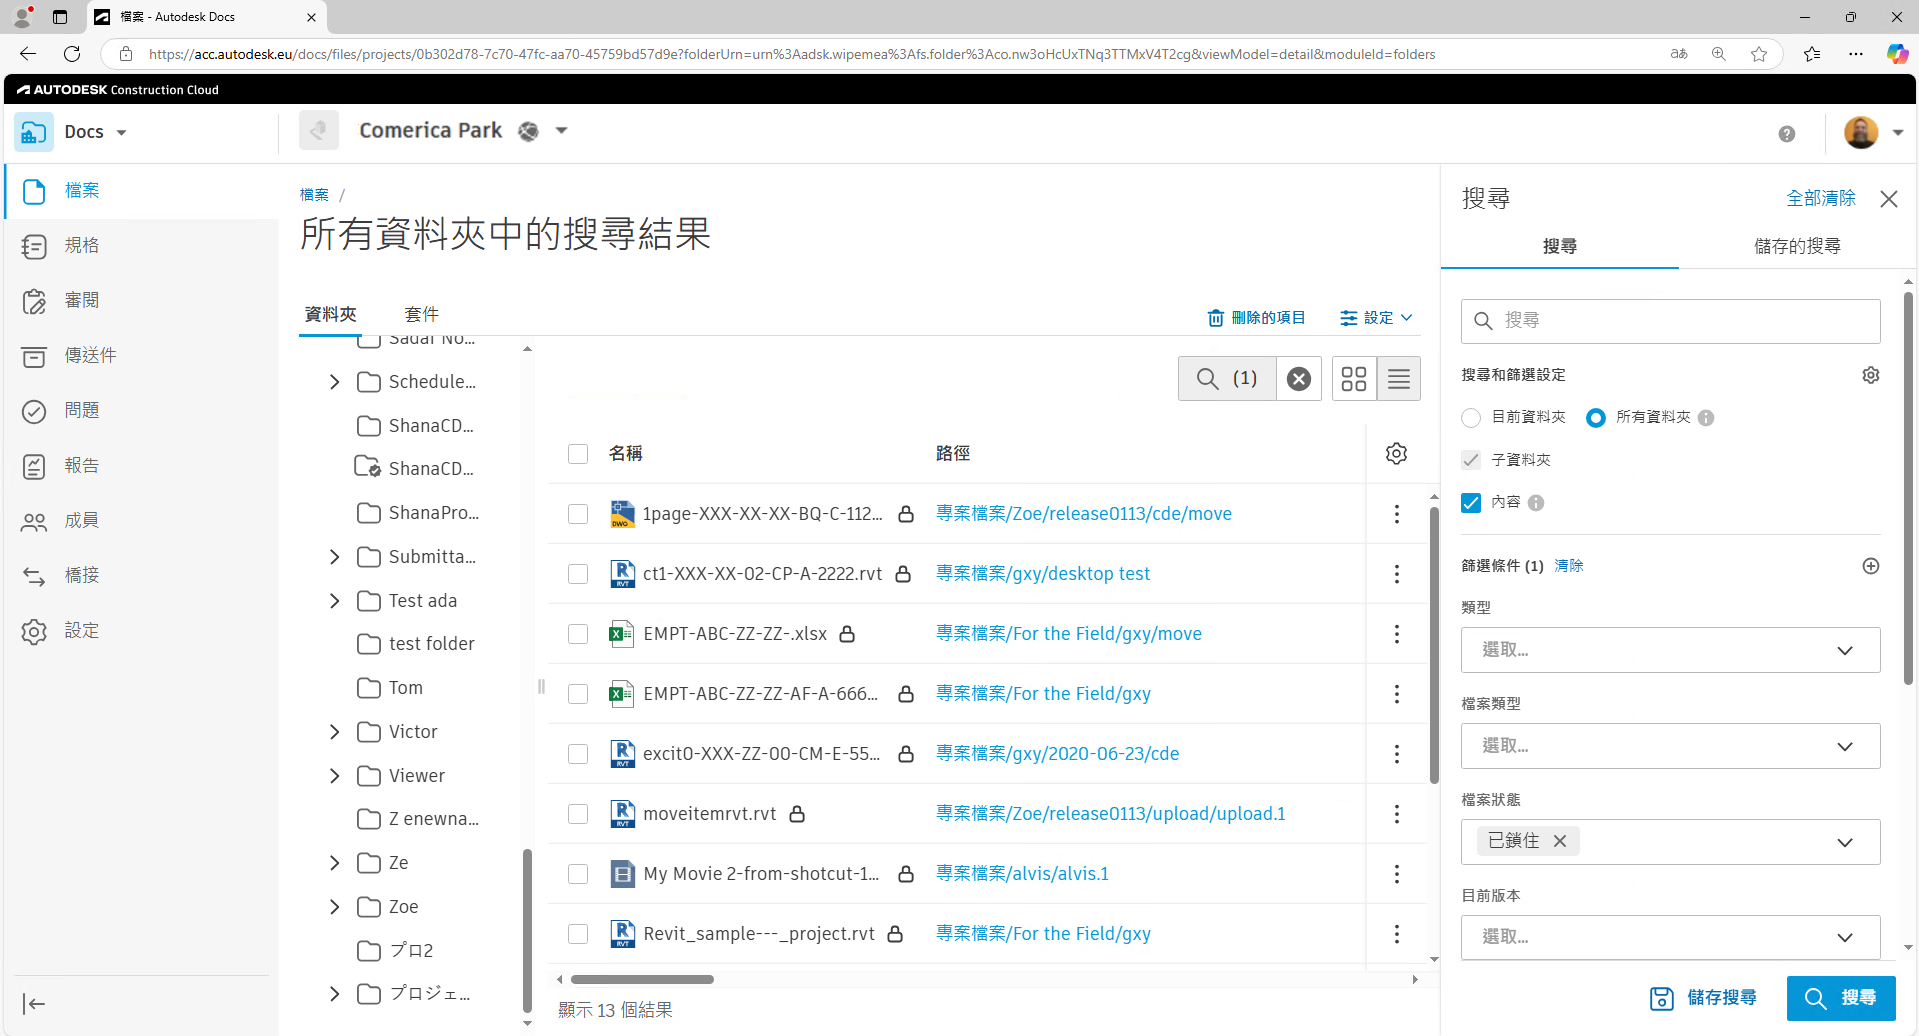1919x1036 pixels.
Task: Click the 刪除的項目 button
Action: click(x=1256, y=318)
